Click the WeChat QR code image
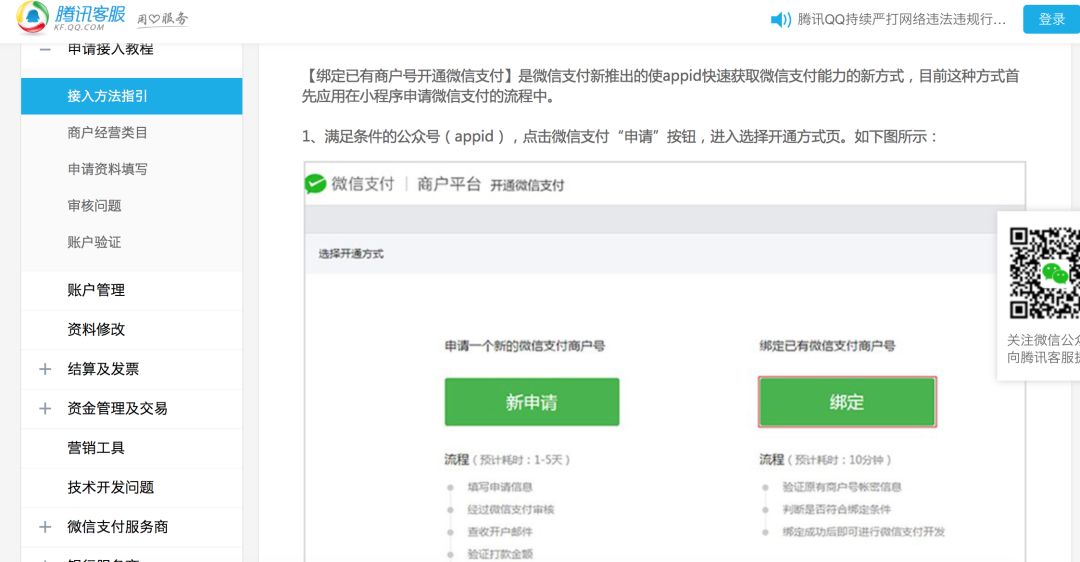The height and width of the screenshot is (562, 1080). click(x=1044, y=273)
